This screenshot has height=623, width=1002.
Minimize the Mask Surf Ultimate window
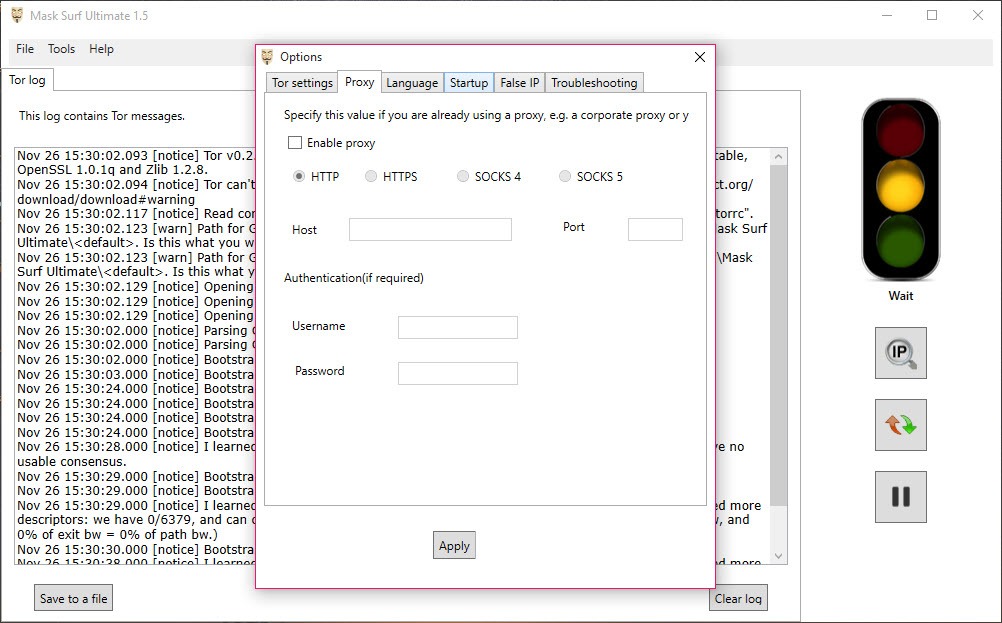pyautogui.click(x=887, y=15)
